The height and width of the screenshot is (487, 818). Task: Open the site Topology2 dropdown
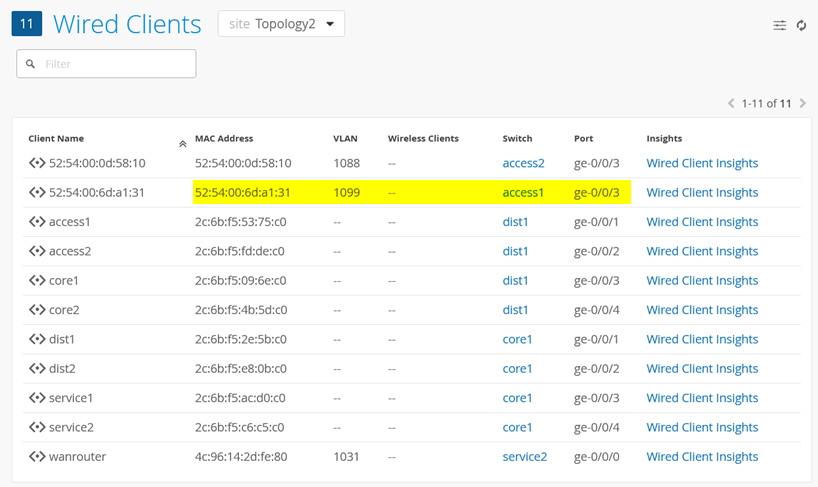(281, 24)
